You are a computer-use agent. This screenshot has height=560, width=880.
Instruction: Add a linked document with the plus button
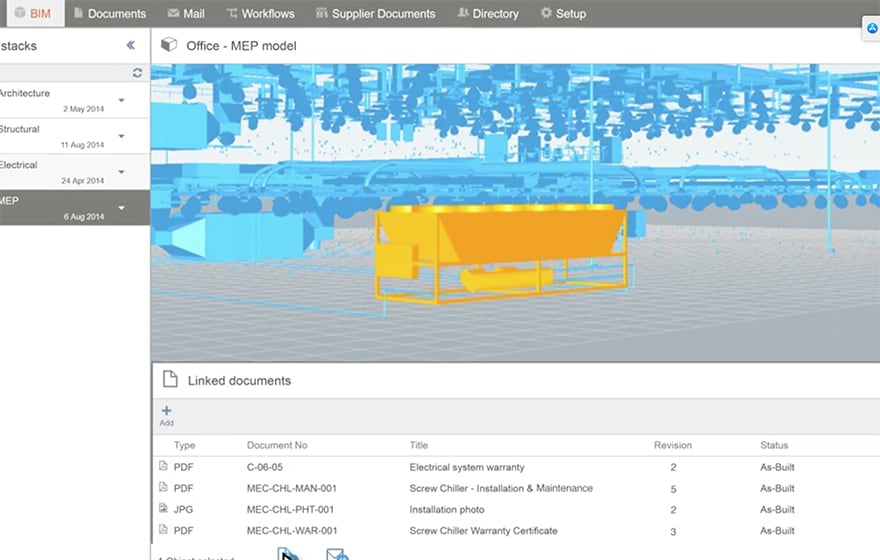[167, 415]
